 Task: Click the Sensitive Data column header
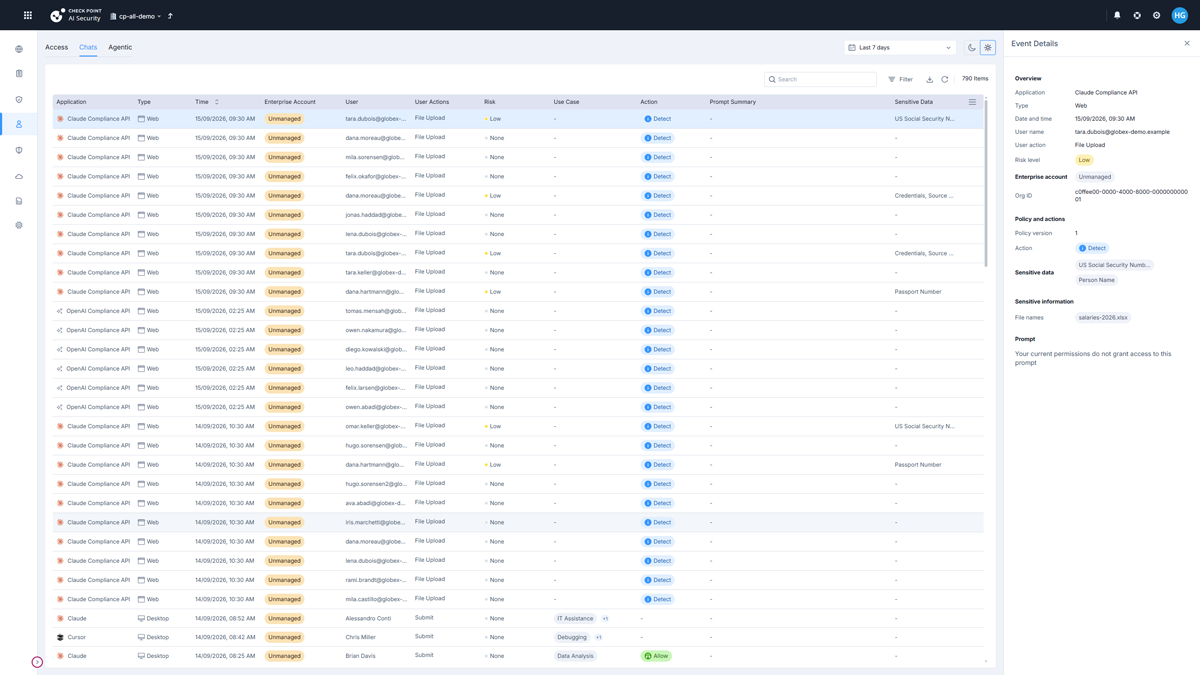[913, 102]
